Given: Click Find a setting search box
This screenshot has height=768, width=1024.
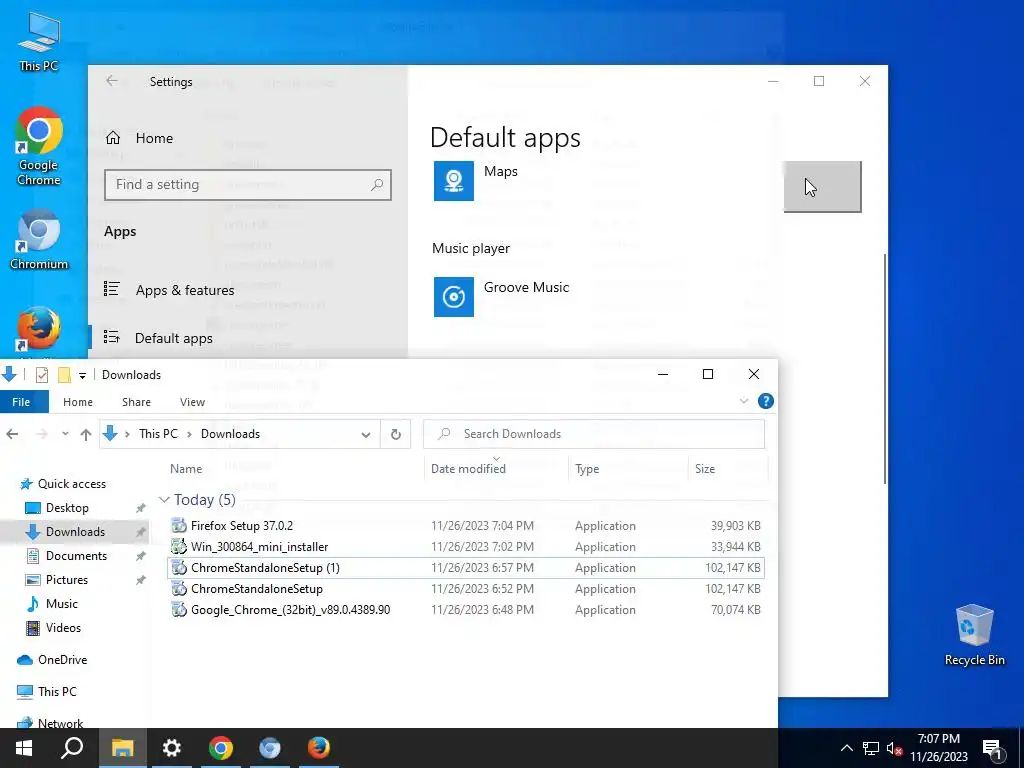Looking at the screenshot, I should click(x=248, y=185).
